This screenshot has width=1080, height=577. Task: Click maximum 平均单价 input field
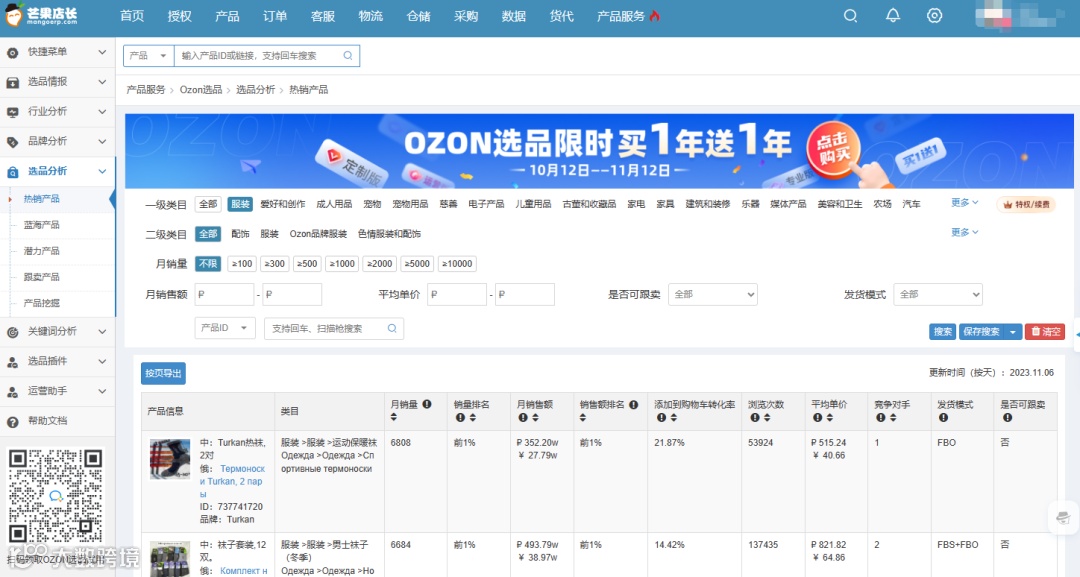(525, 294)
